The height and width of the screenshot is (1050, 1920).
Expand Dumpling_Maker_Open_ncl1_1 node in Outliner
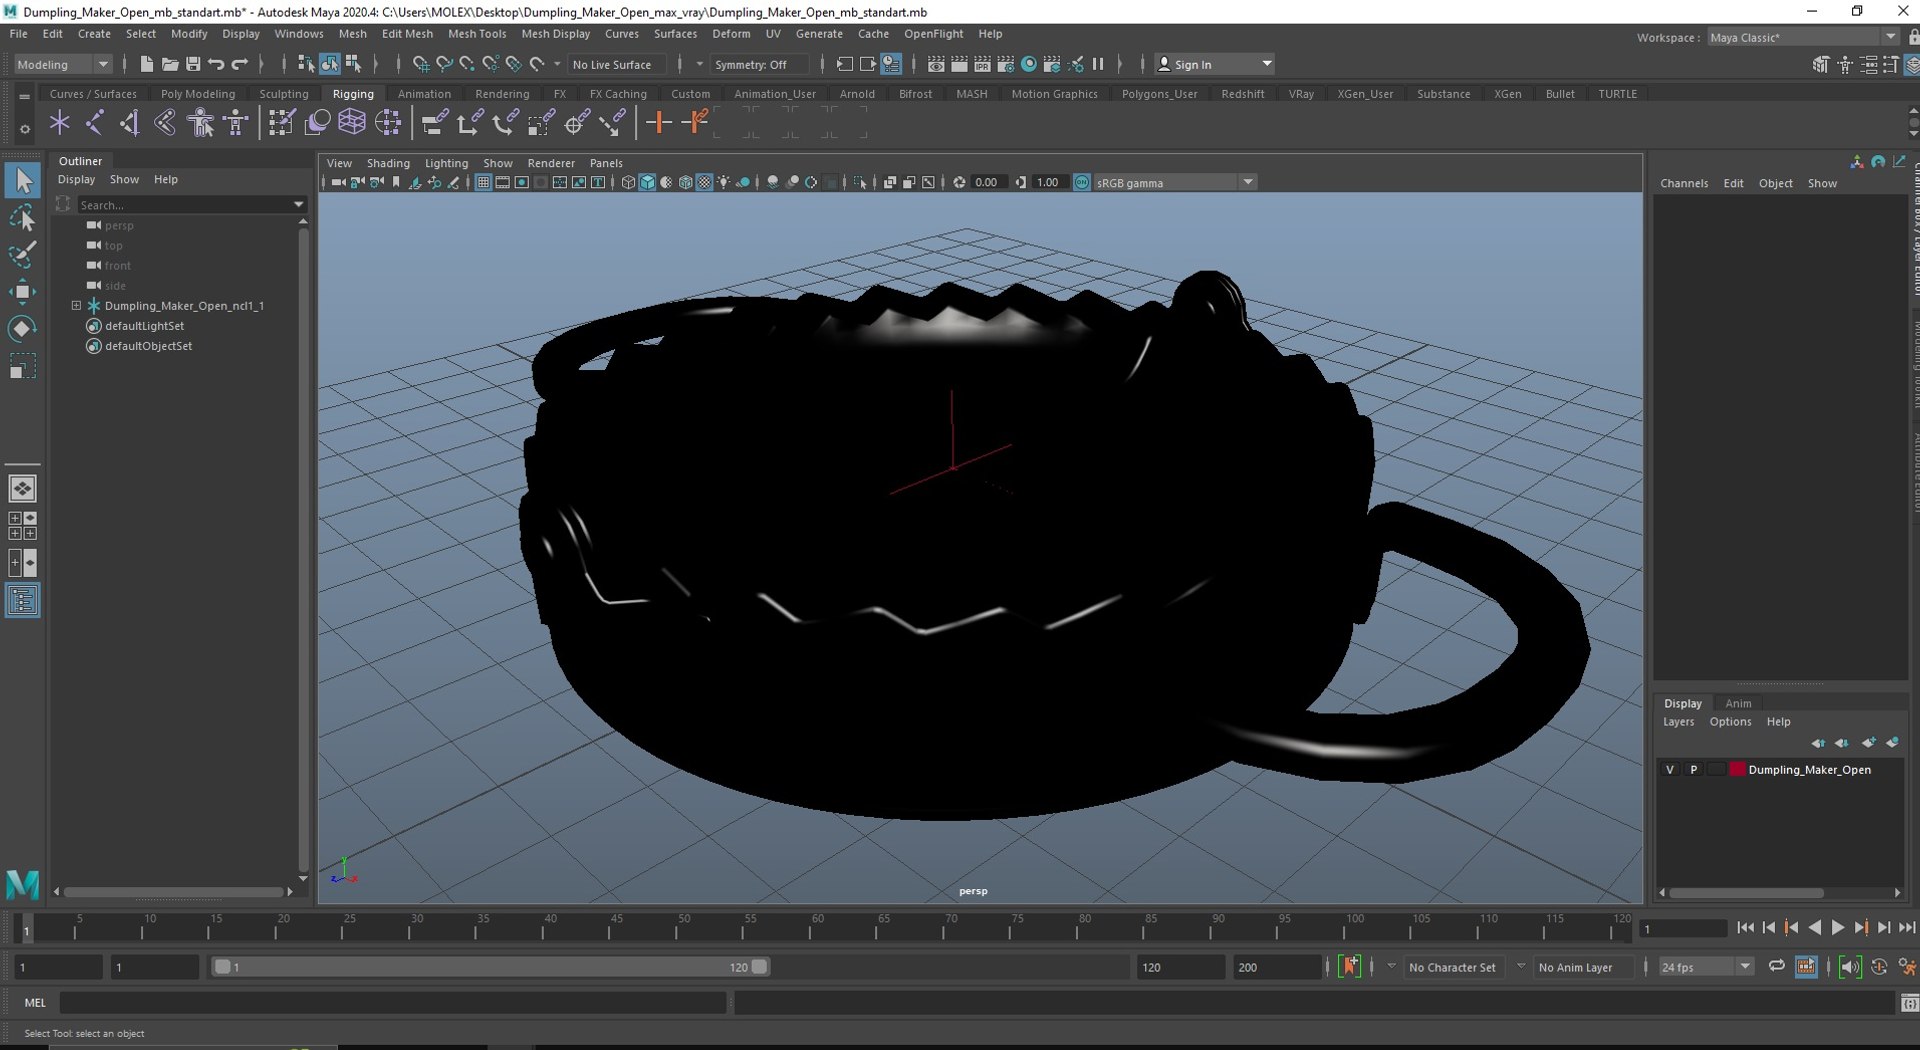coord(76,305)
